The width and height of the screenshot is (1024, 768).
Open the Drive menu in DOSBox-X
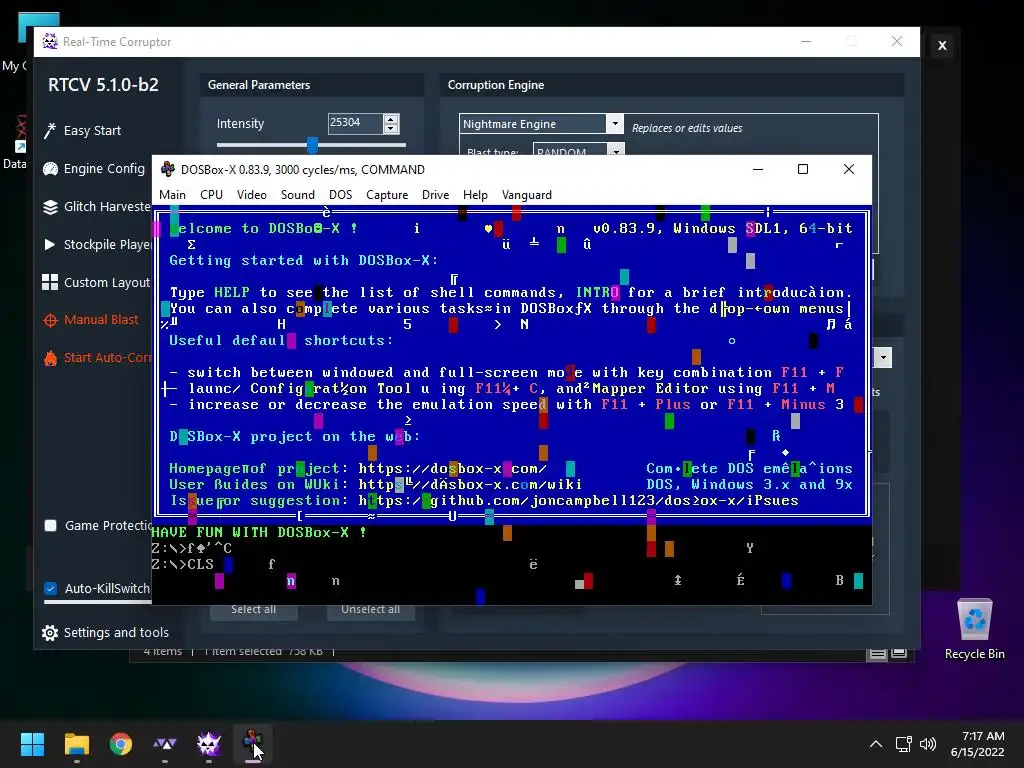[435, 195]
